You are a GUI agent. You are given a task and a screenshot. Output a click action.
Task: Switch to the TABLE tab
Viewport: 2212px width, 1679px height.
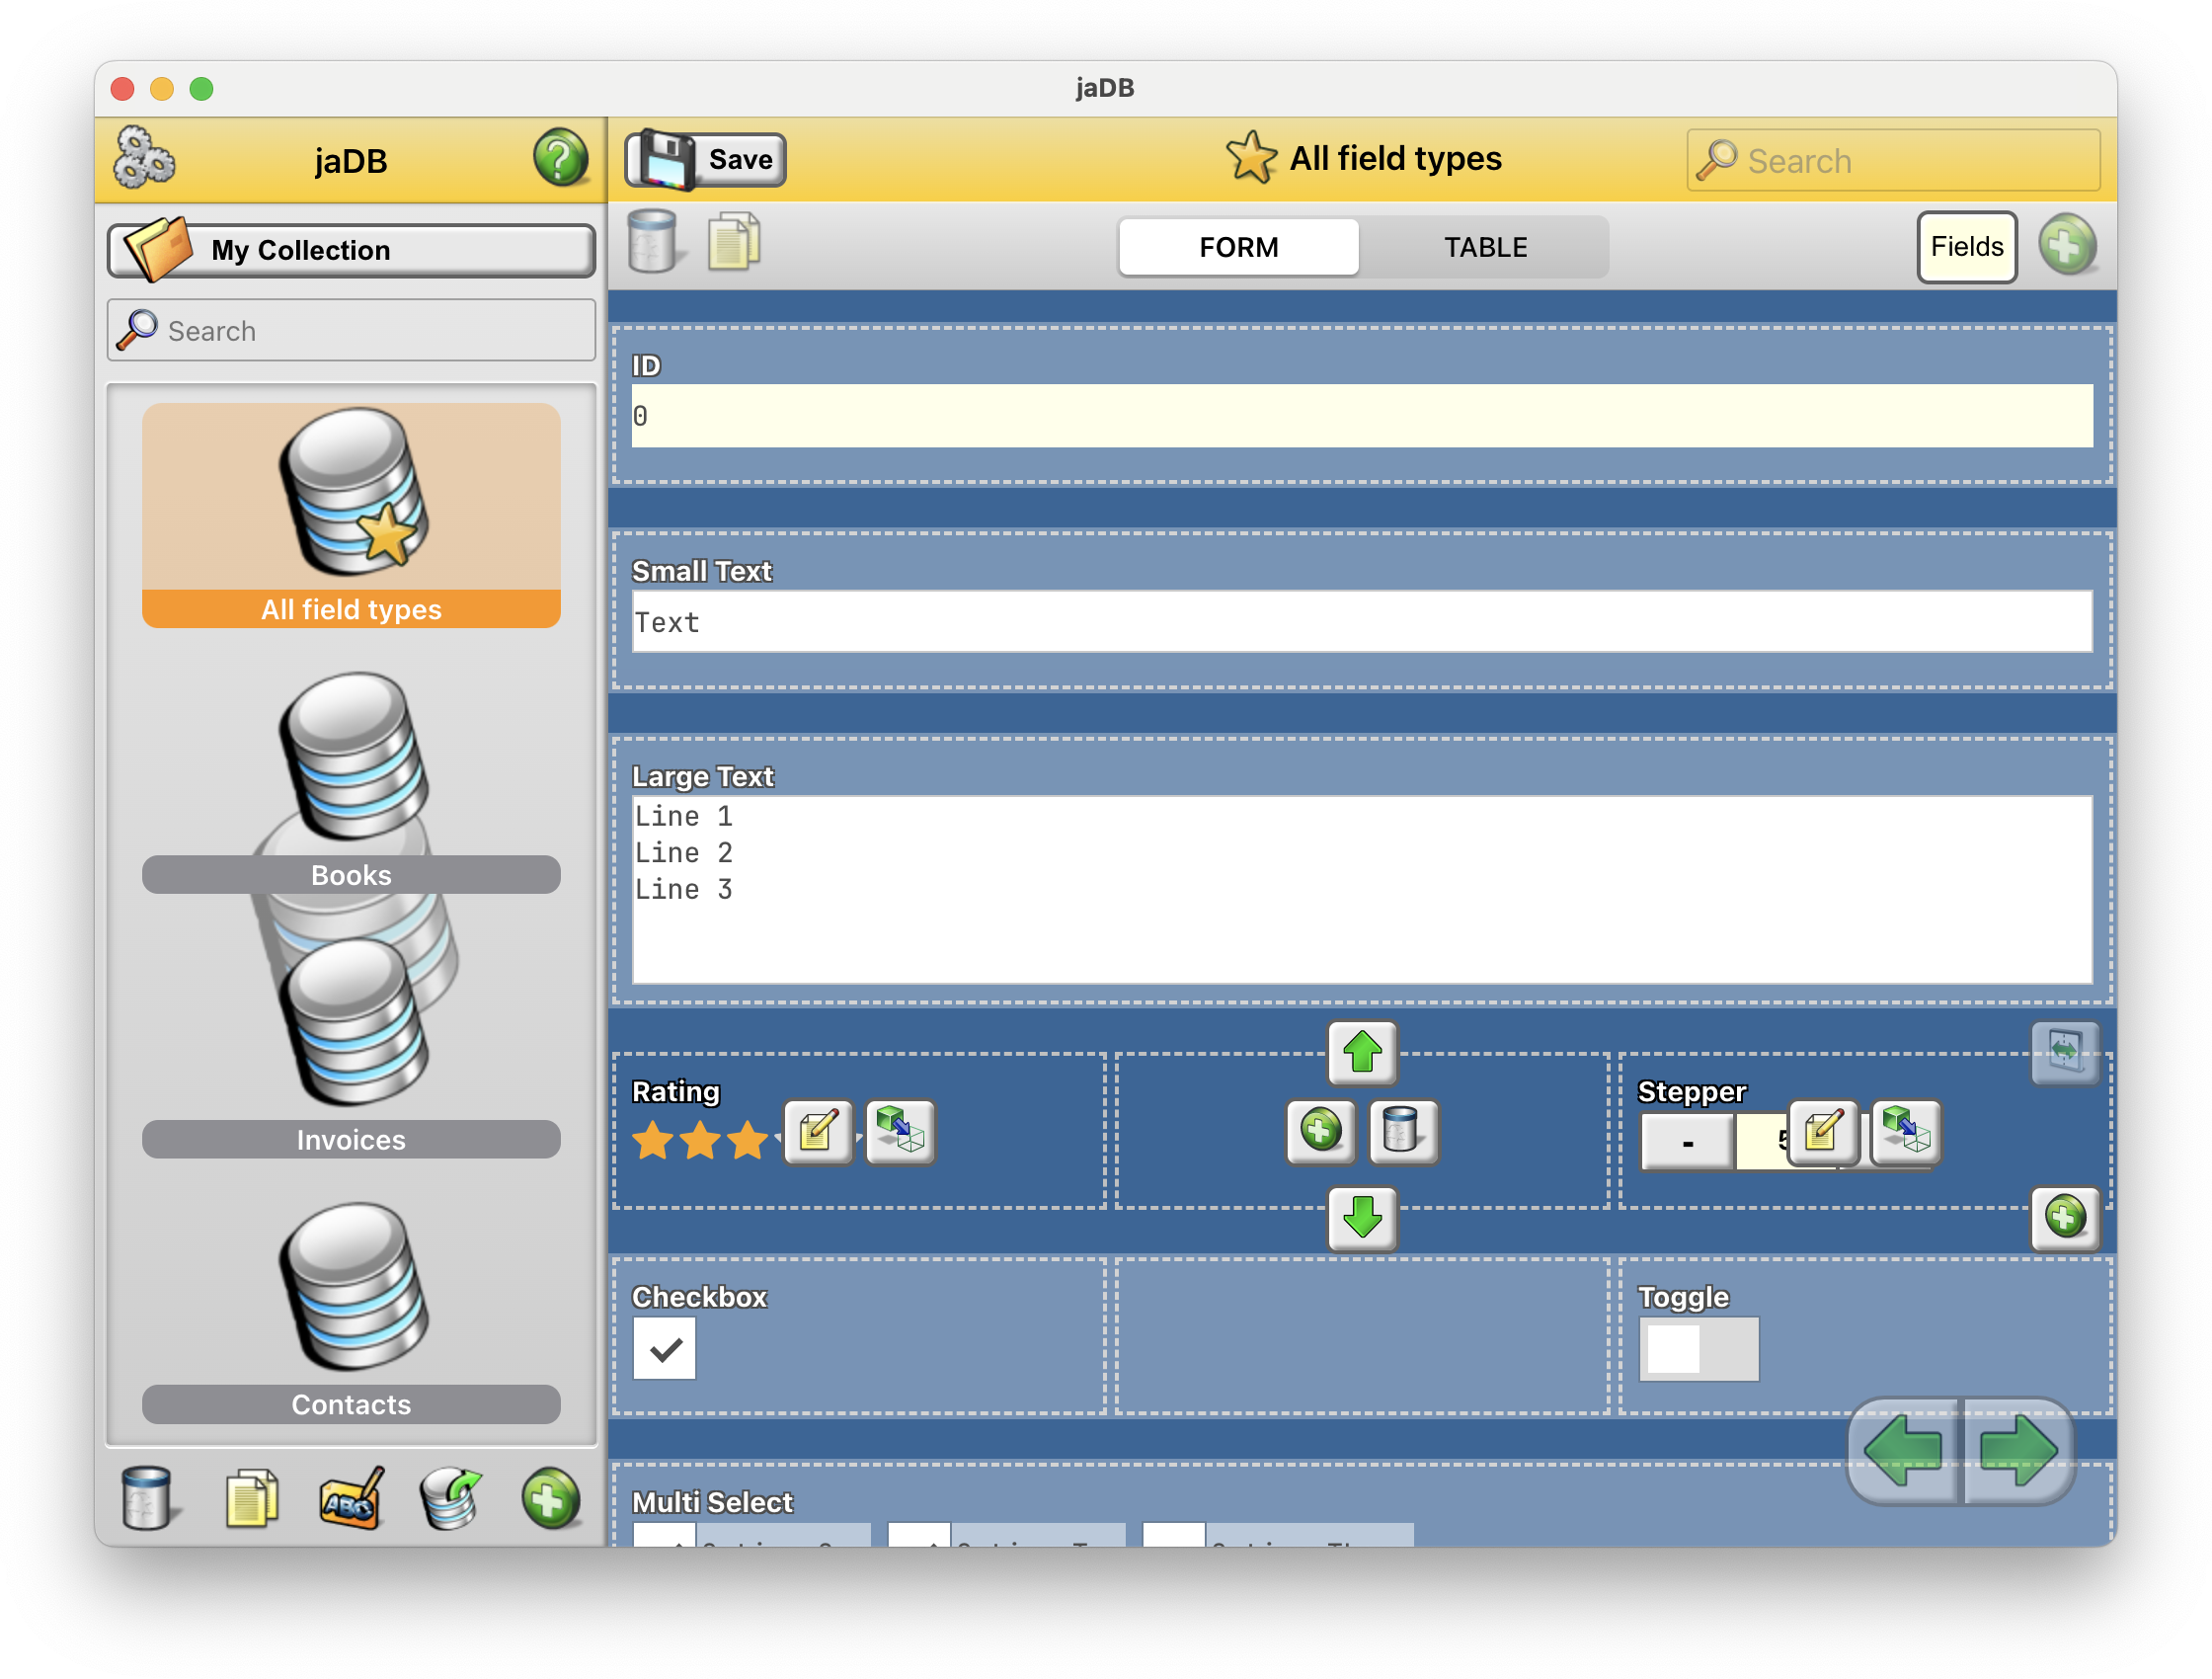coord(1485,247)
